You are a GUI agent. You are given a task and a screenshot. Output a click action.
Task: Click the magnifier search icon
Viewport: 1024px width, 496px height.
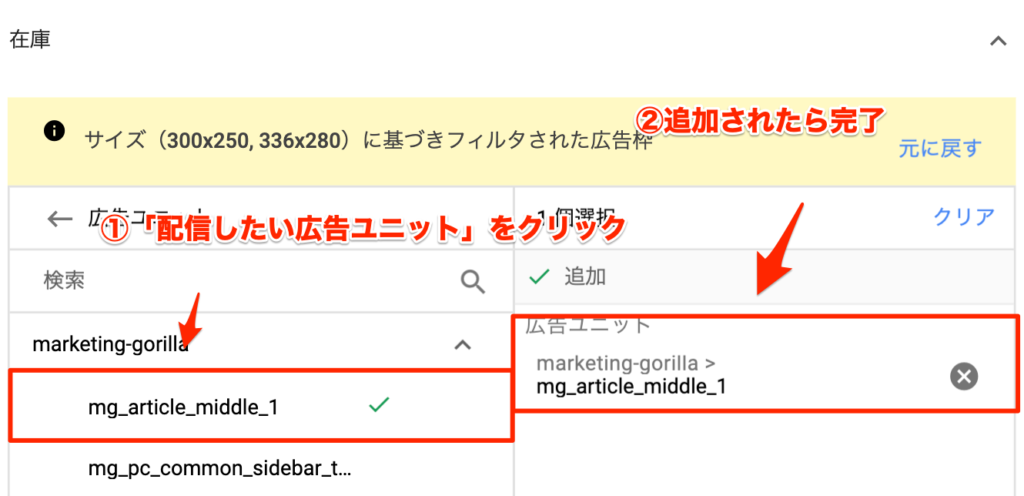(473, 282)
